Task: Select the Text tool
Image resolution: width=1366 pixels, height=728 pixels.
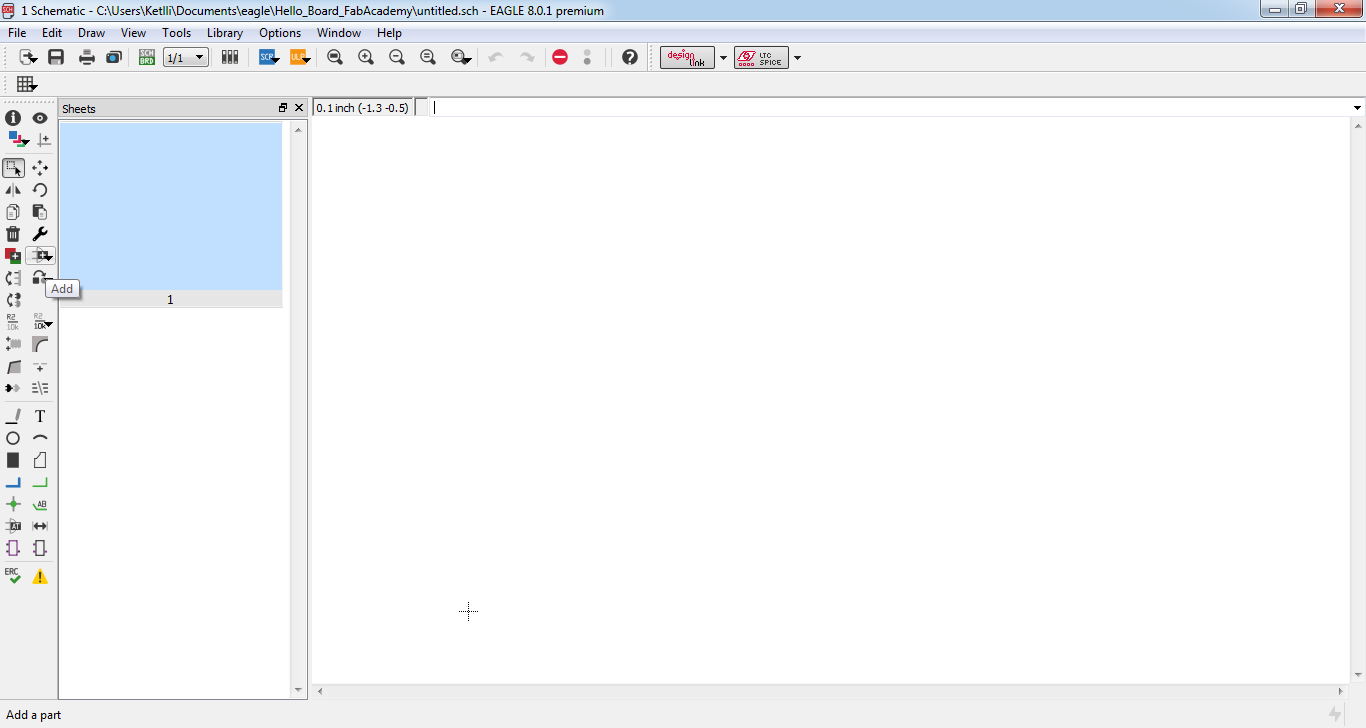Action: point(40,416)
